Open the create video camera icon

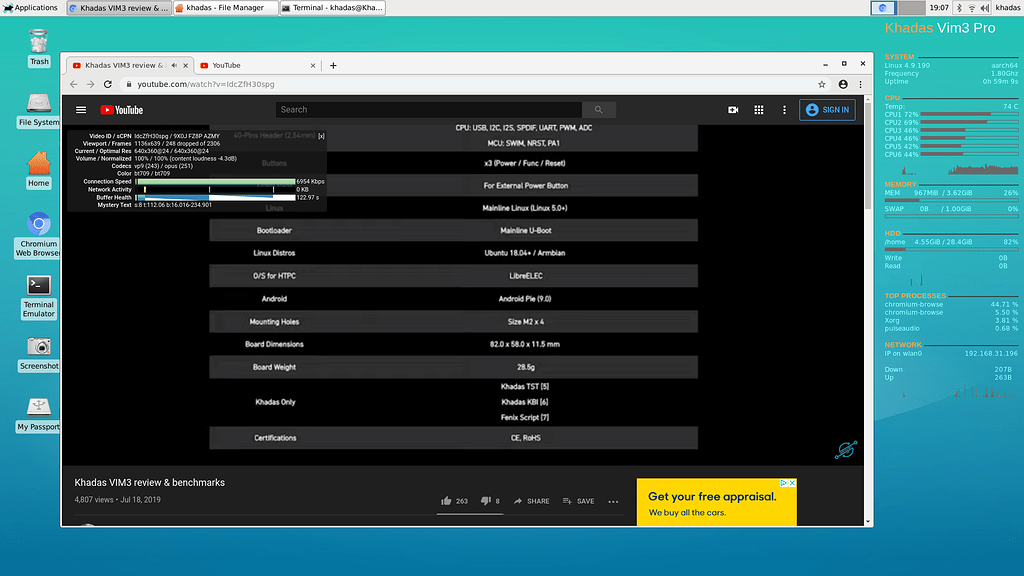pyautogui.click(x=733, y=110)
